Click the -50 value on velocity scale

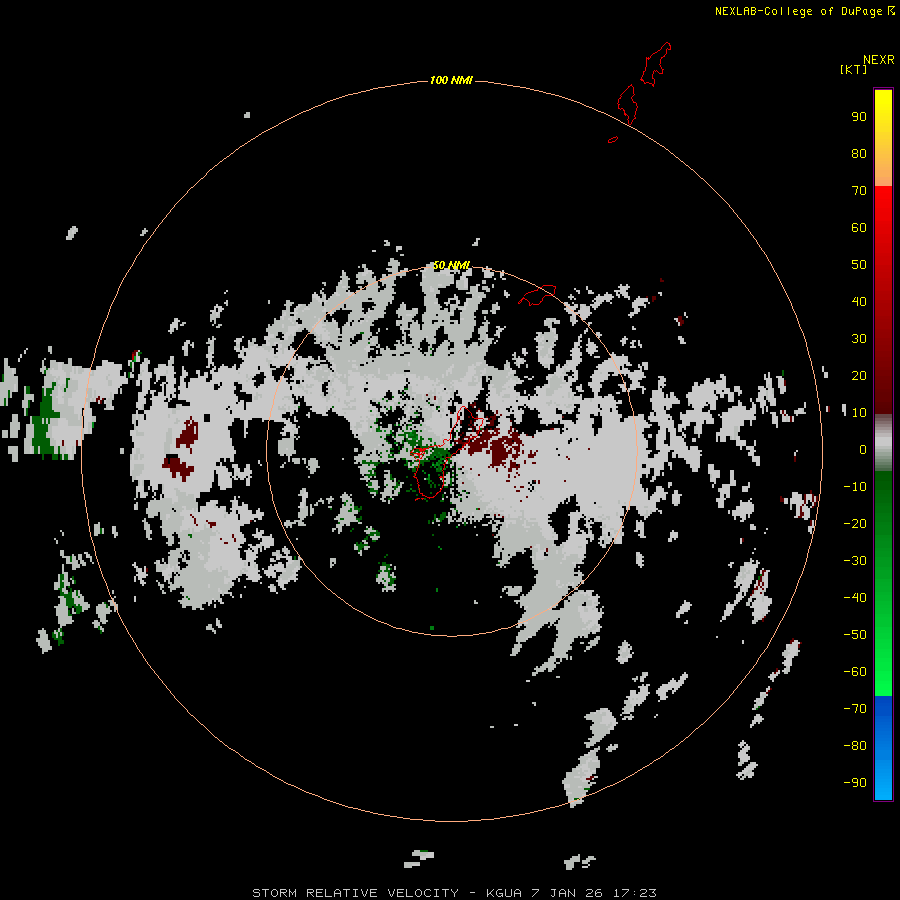[855, 635]
